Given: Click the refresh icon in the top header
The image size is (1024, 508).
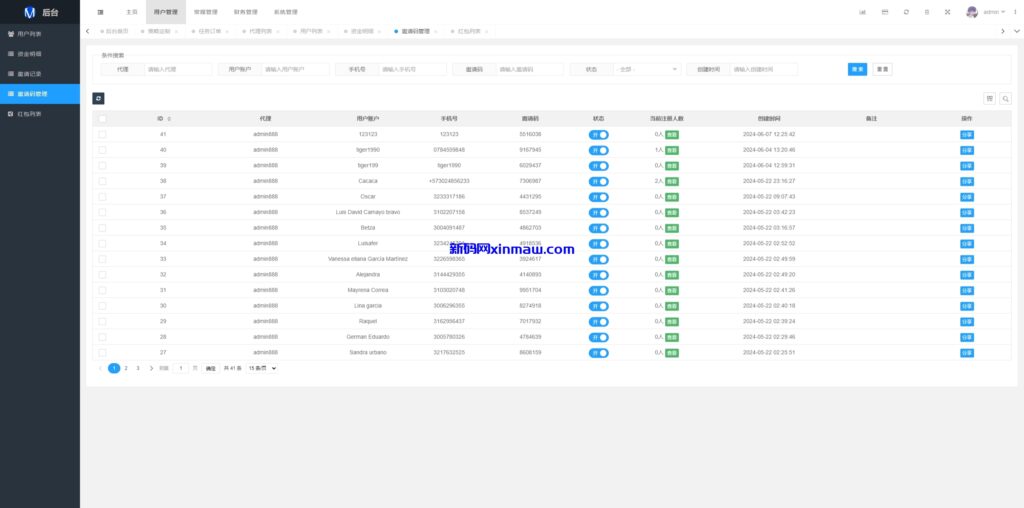Looking at the screenshot, I should (x=906, y=12).
